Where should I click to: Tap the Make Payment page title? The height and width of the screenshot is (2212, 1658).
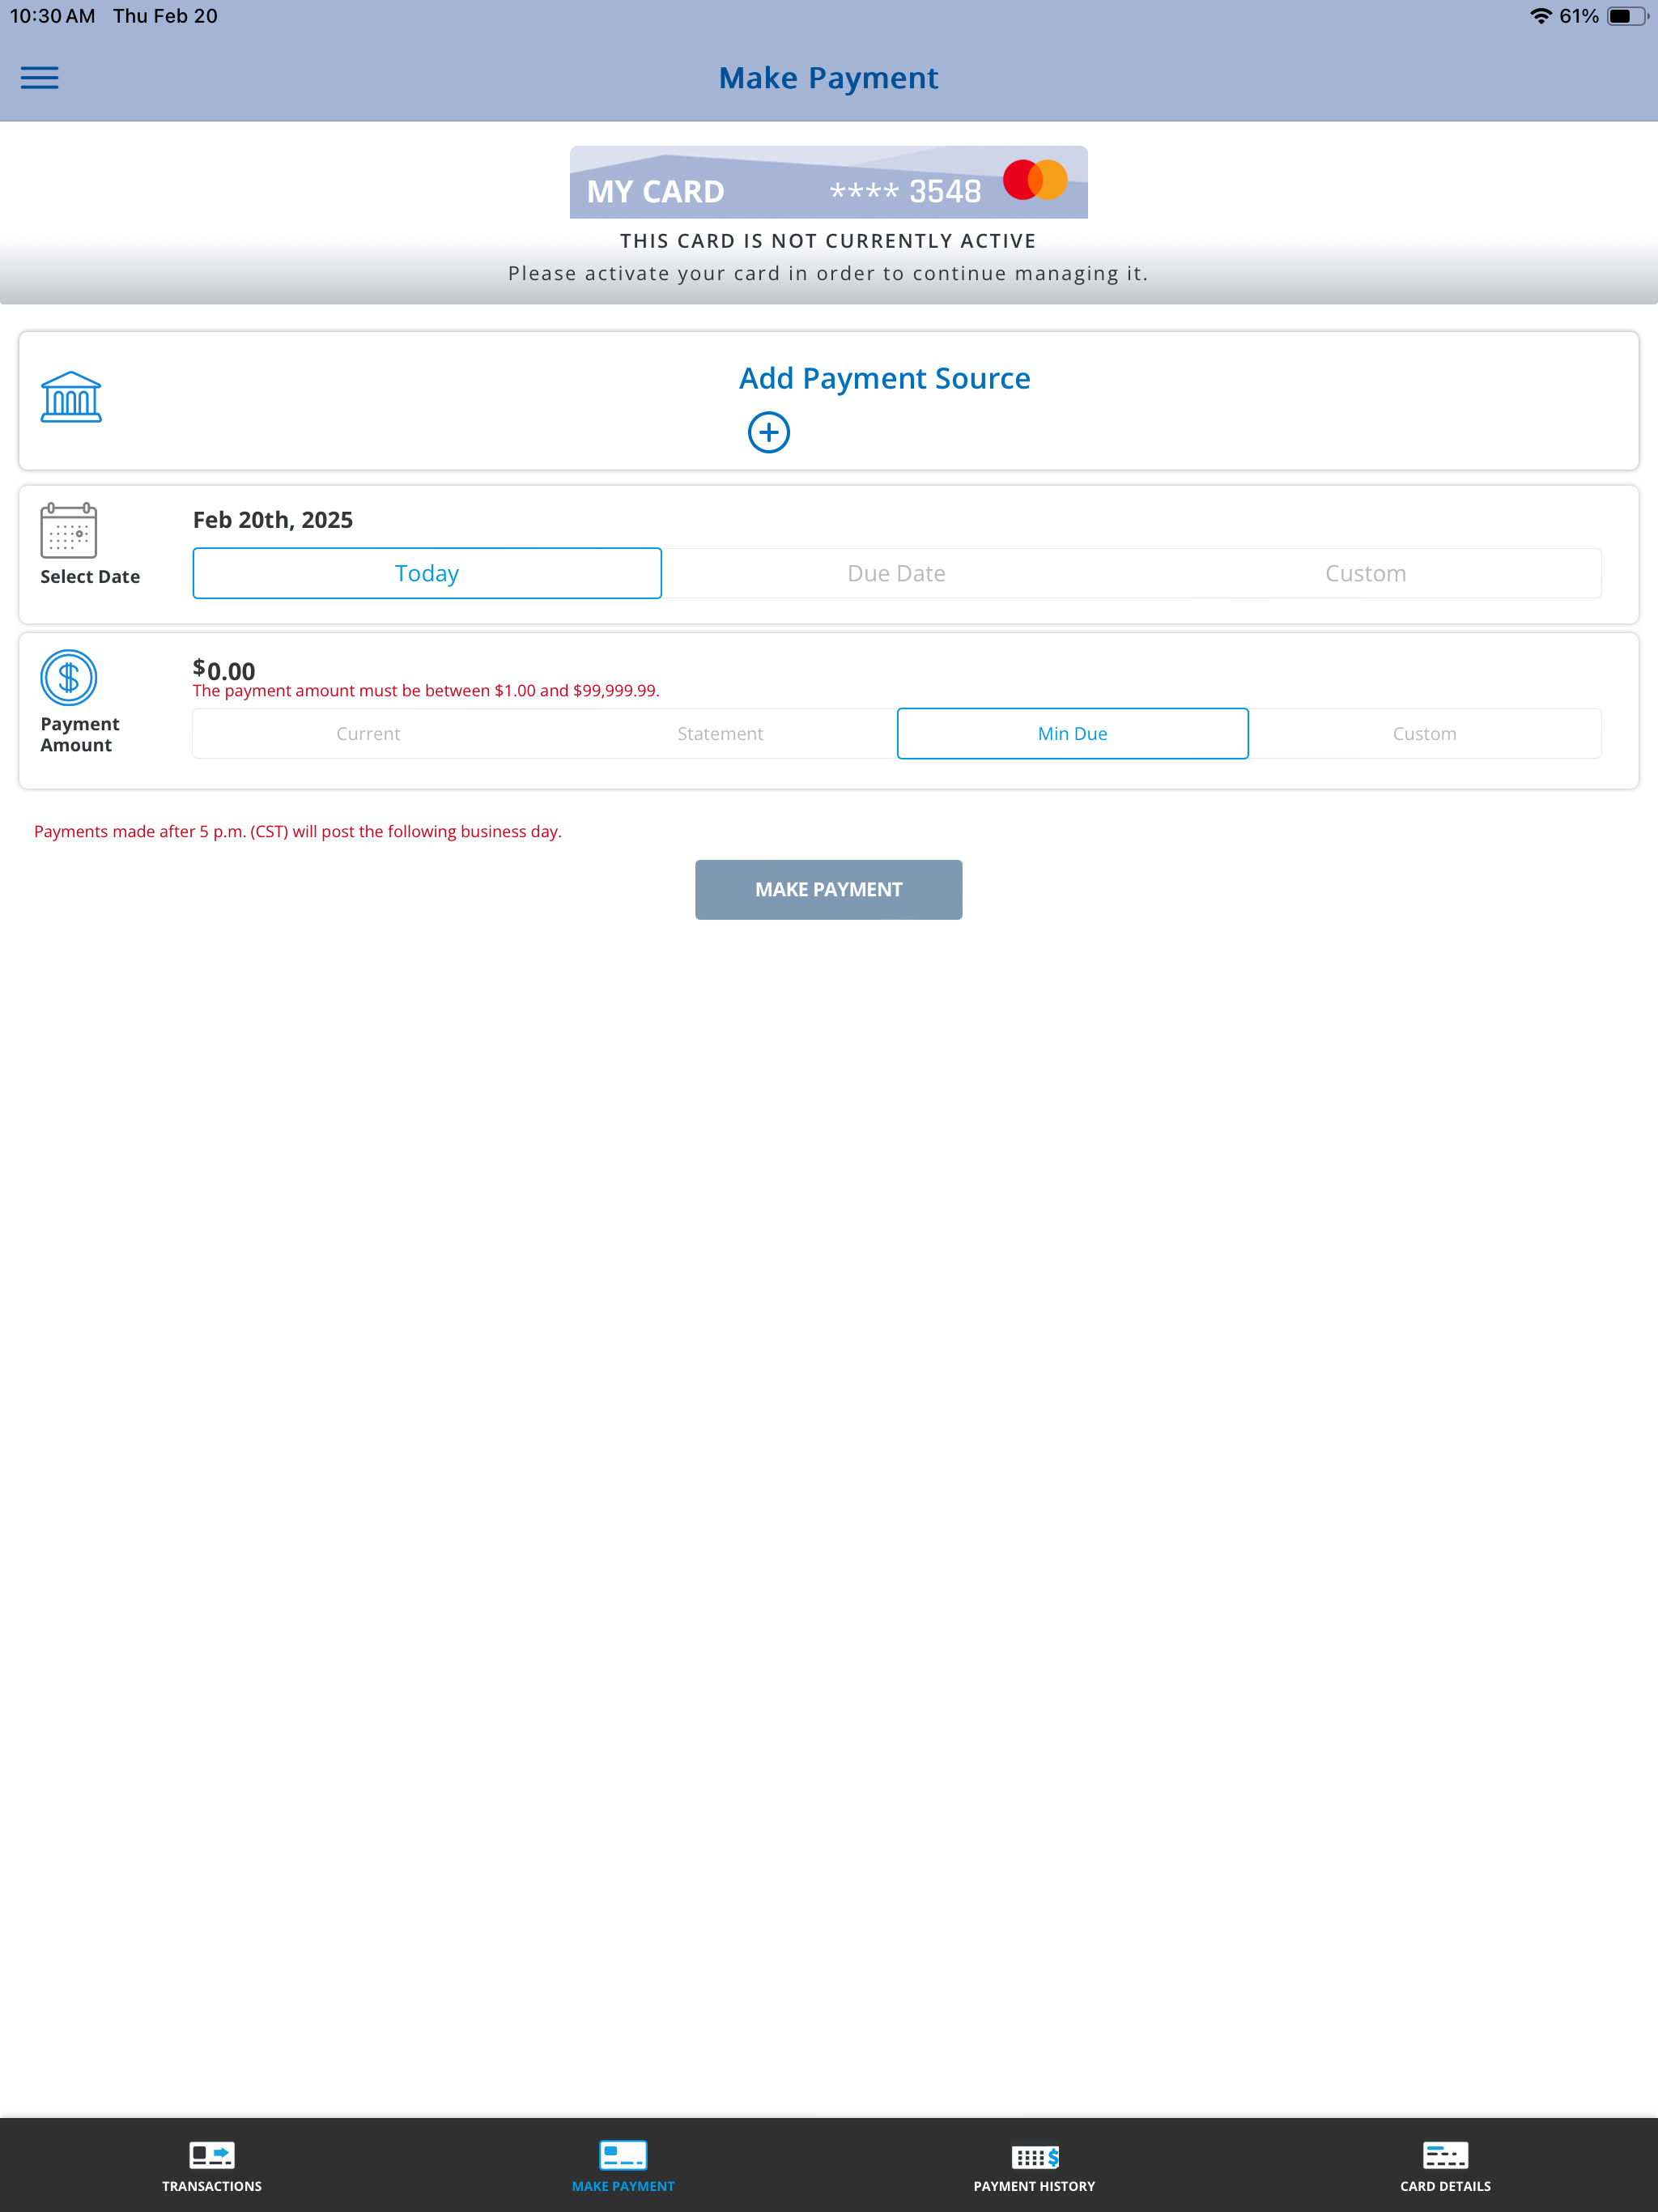[x=829, y=78]
